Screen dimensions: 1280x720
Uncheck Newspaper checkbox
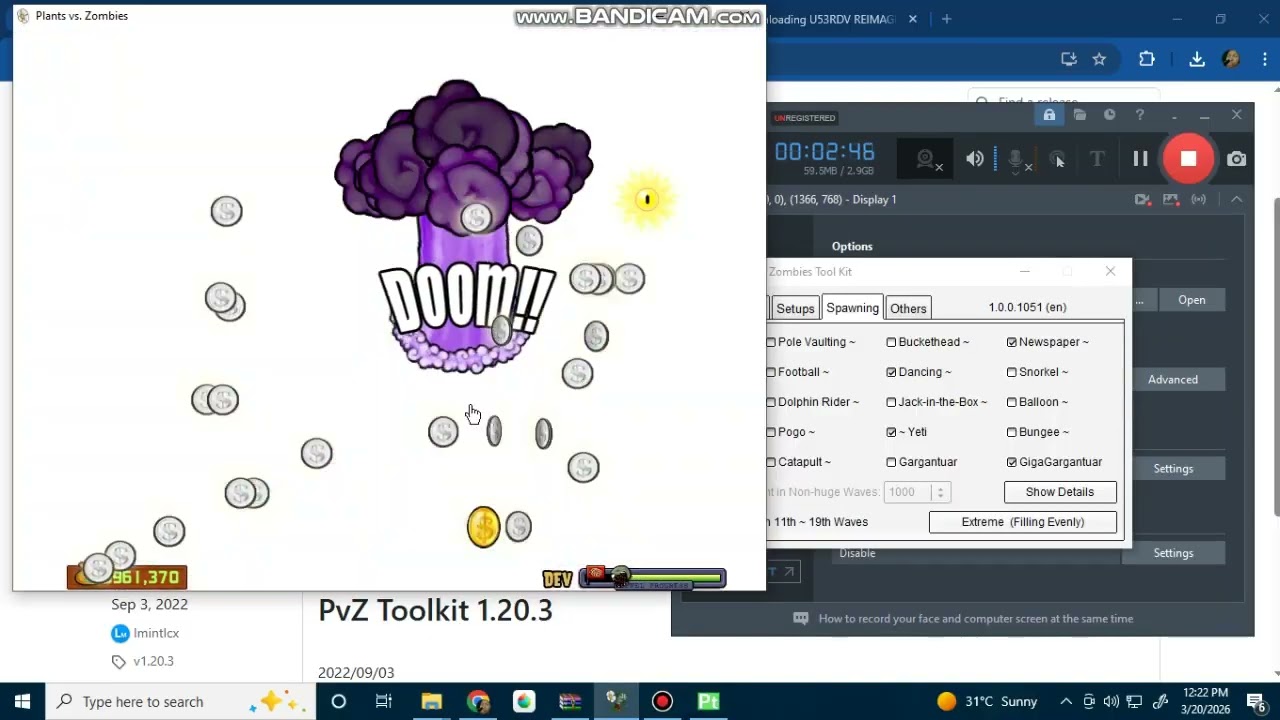click(x=1012, y=342)
